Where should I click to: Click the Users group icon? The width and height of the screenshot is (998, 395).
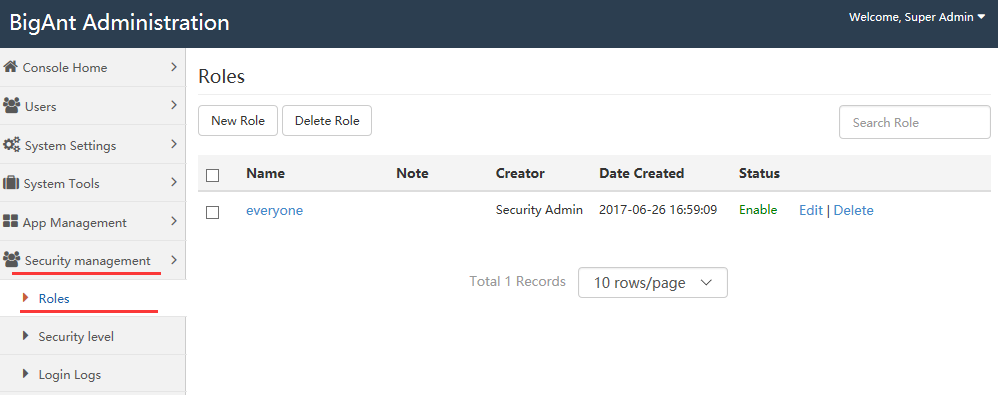pos(11,105)
